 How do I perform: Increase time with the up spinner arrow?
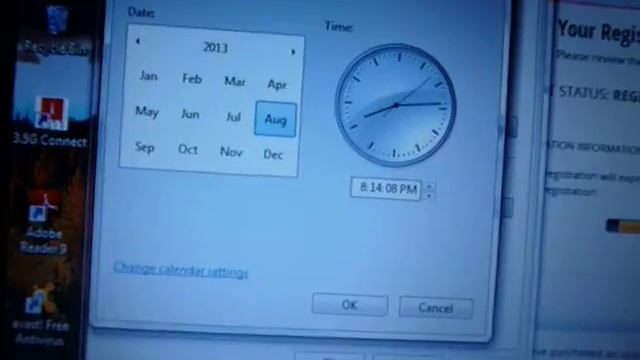429,186
